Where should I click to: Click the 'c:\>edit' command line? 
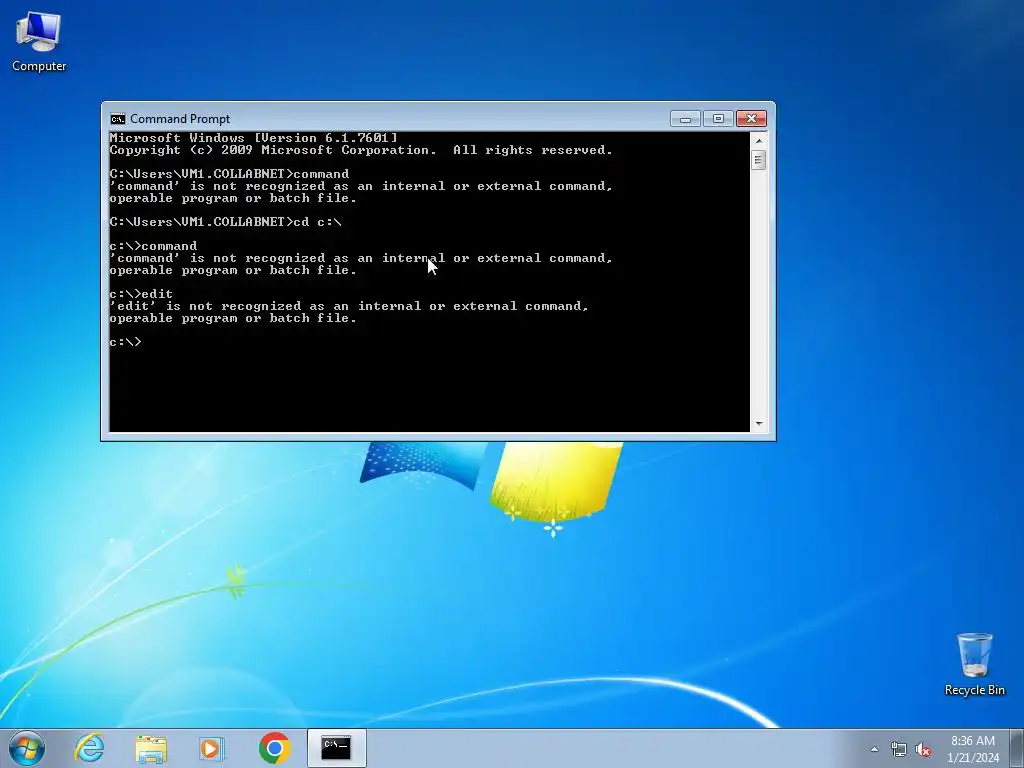pyautogui.click(x=141, y=294)
